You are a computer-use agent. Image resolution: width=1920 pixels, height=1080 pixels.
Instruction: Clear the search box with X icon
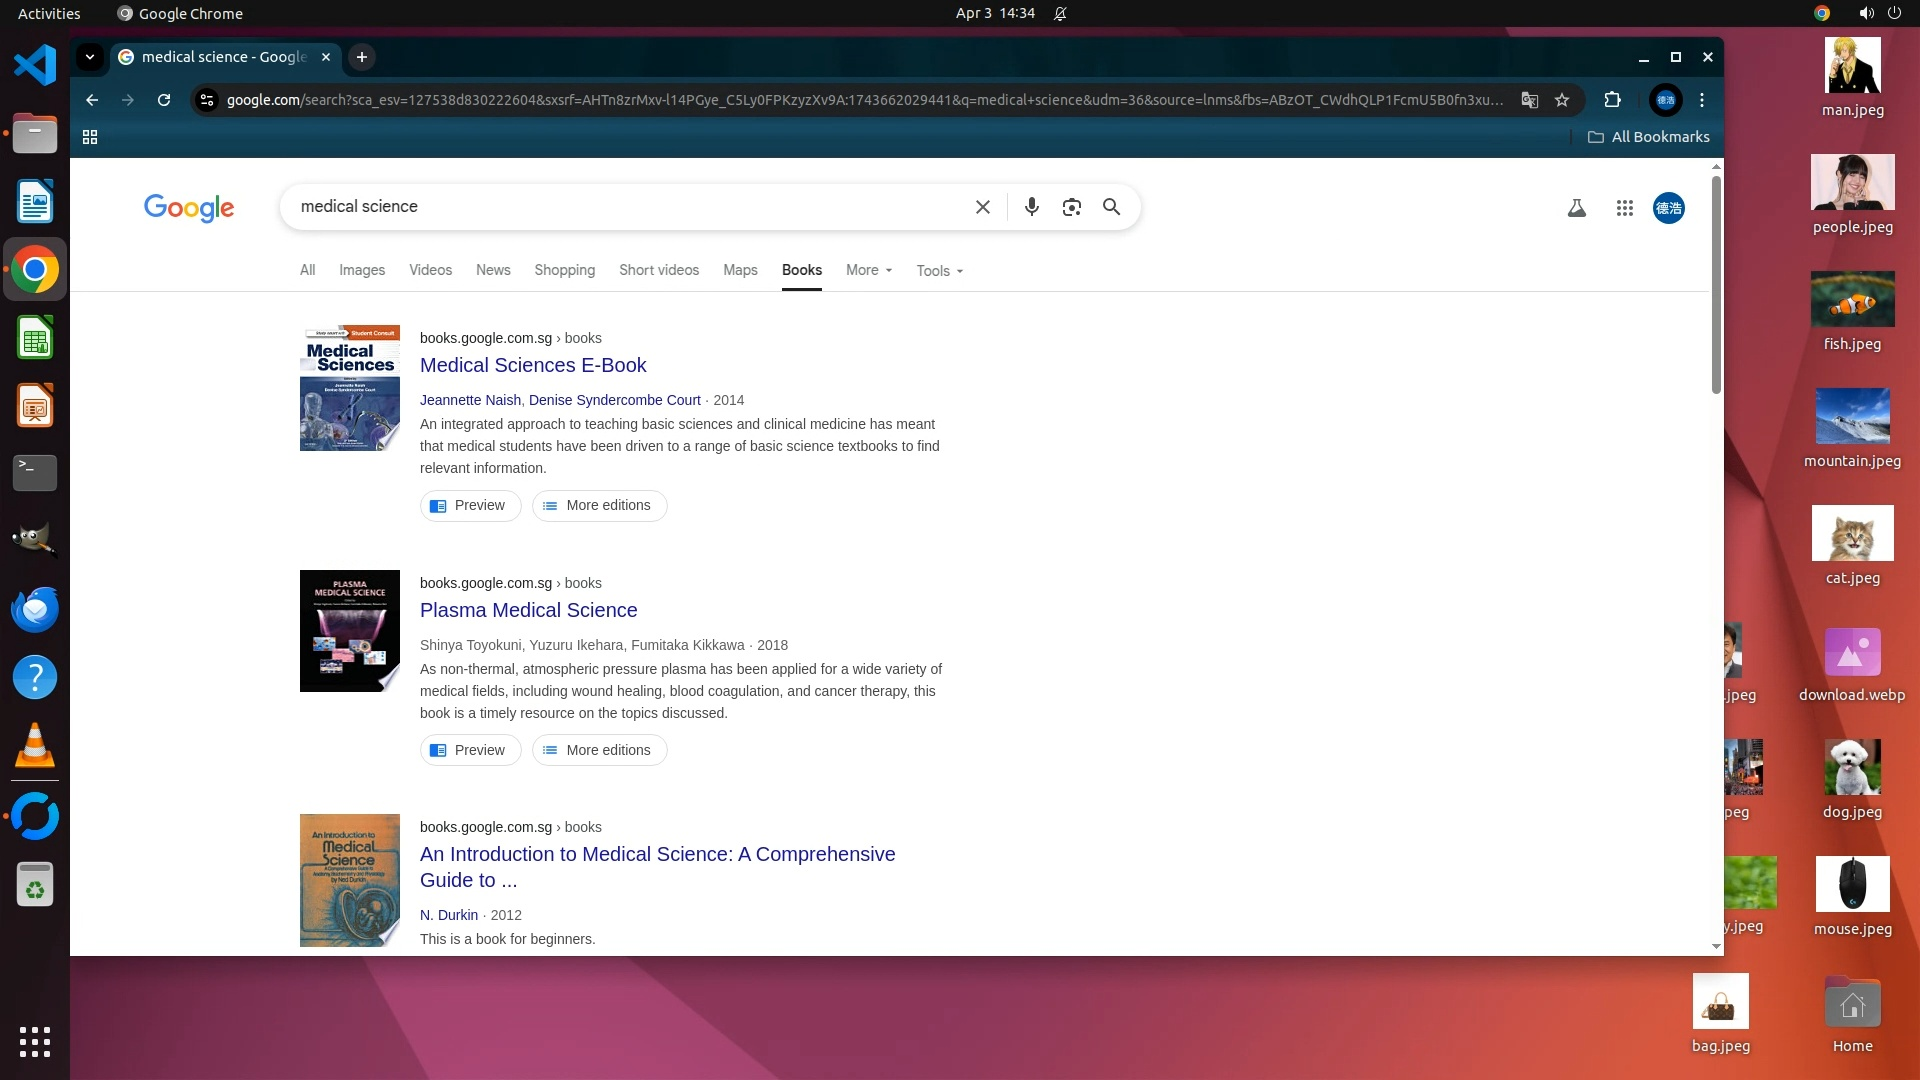tap(982, 207)
